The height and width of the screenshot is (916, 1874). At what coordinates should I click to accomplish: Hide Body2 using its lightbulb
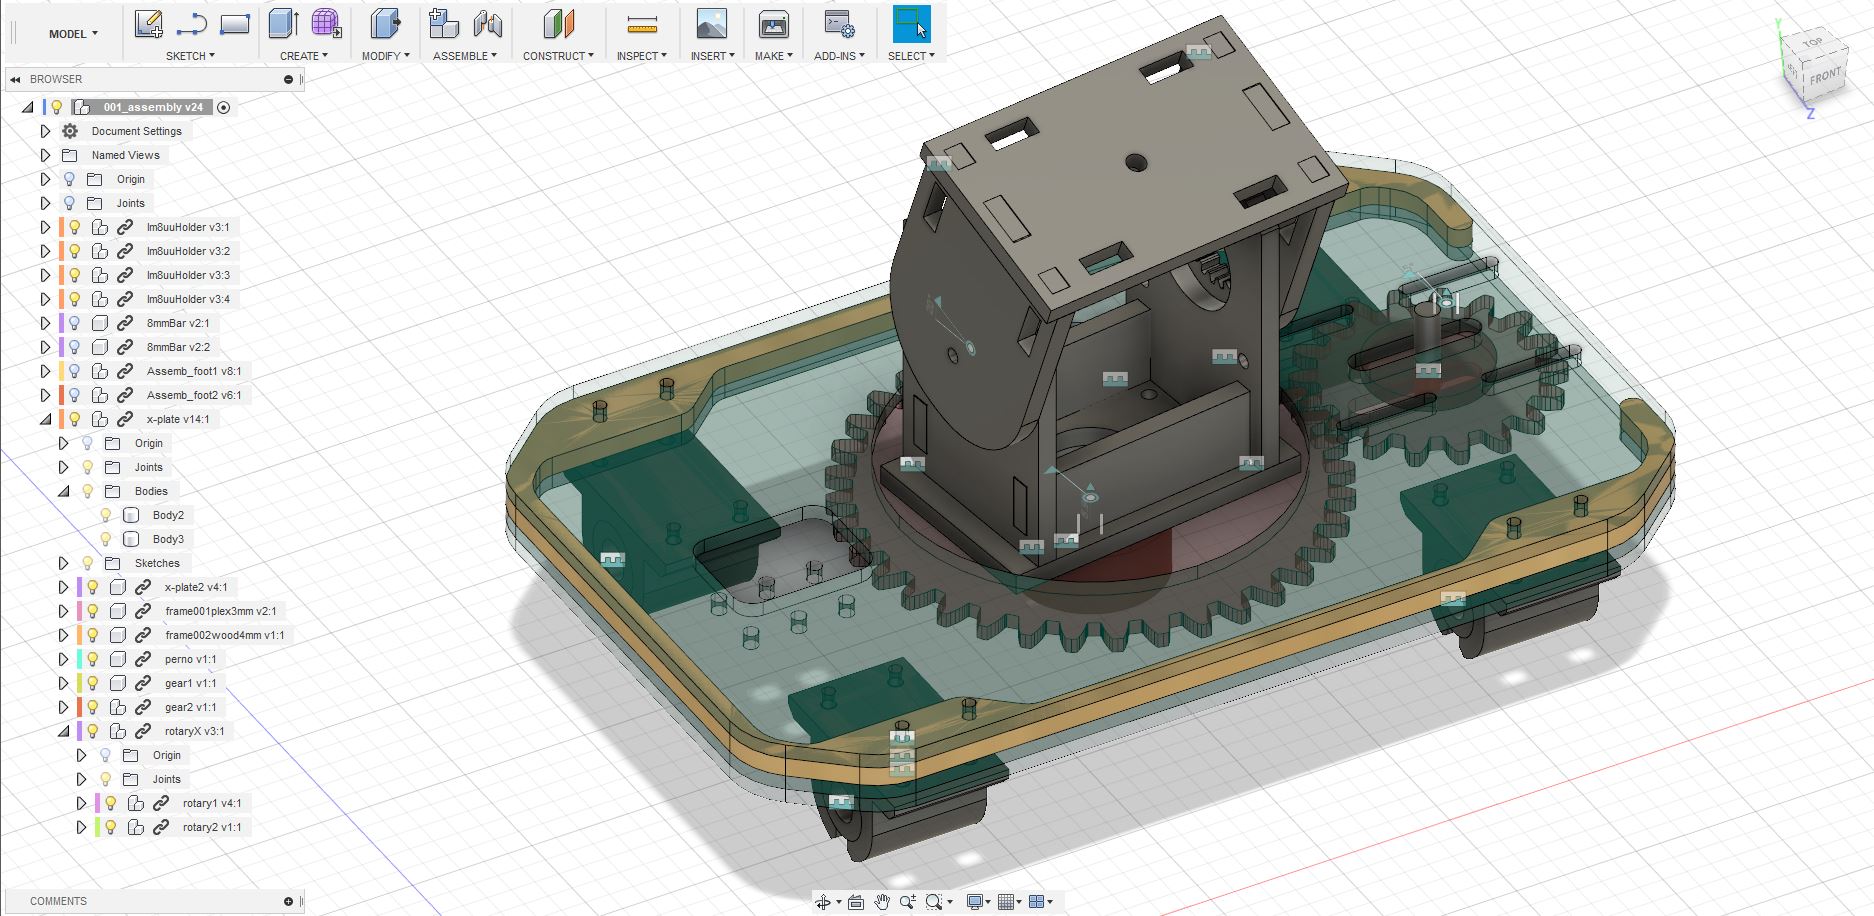coord(106,515)
